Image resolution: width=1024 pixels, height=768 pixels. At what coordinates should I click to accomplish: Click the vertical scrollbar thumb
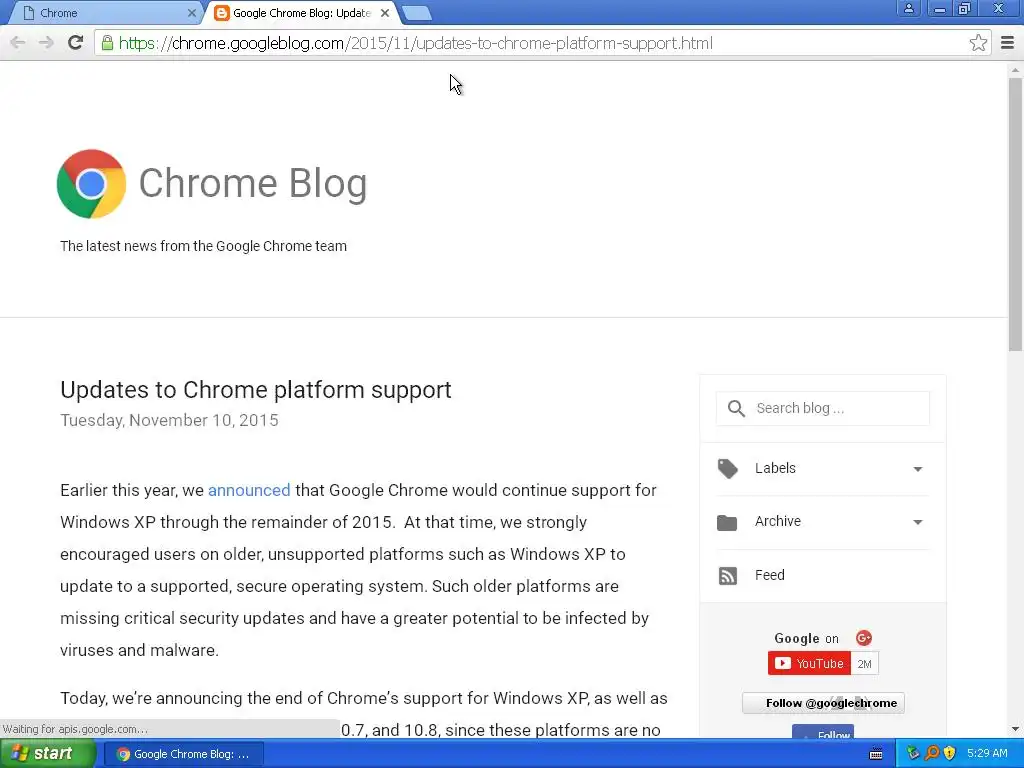(x=1015, y=214)
